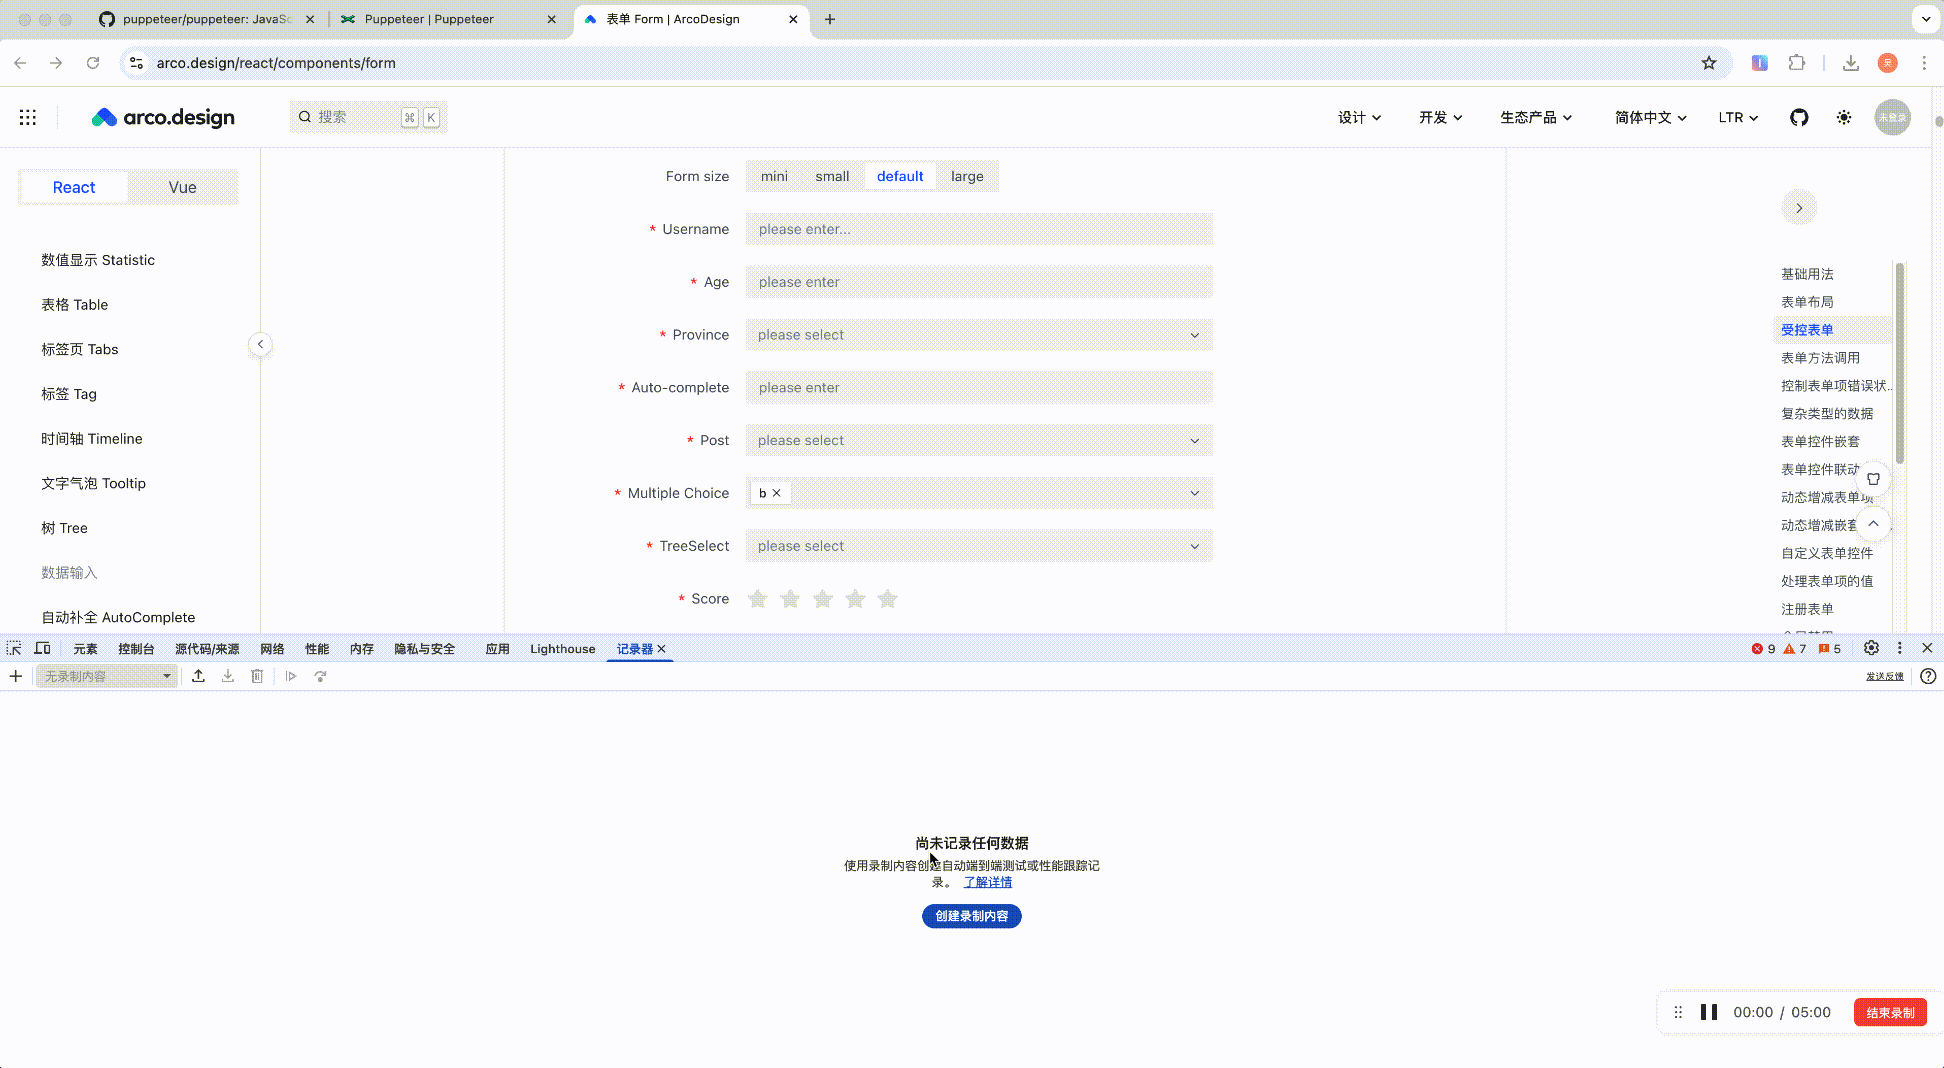Image resolution: width=1944 pixels, height=1068 pixels.
Task: Bookmark this page with the star icon
Action: click(x=1709, y=63)
